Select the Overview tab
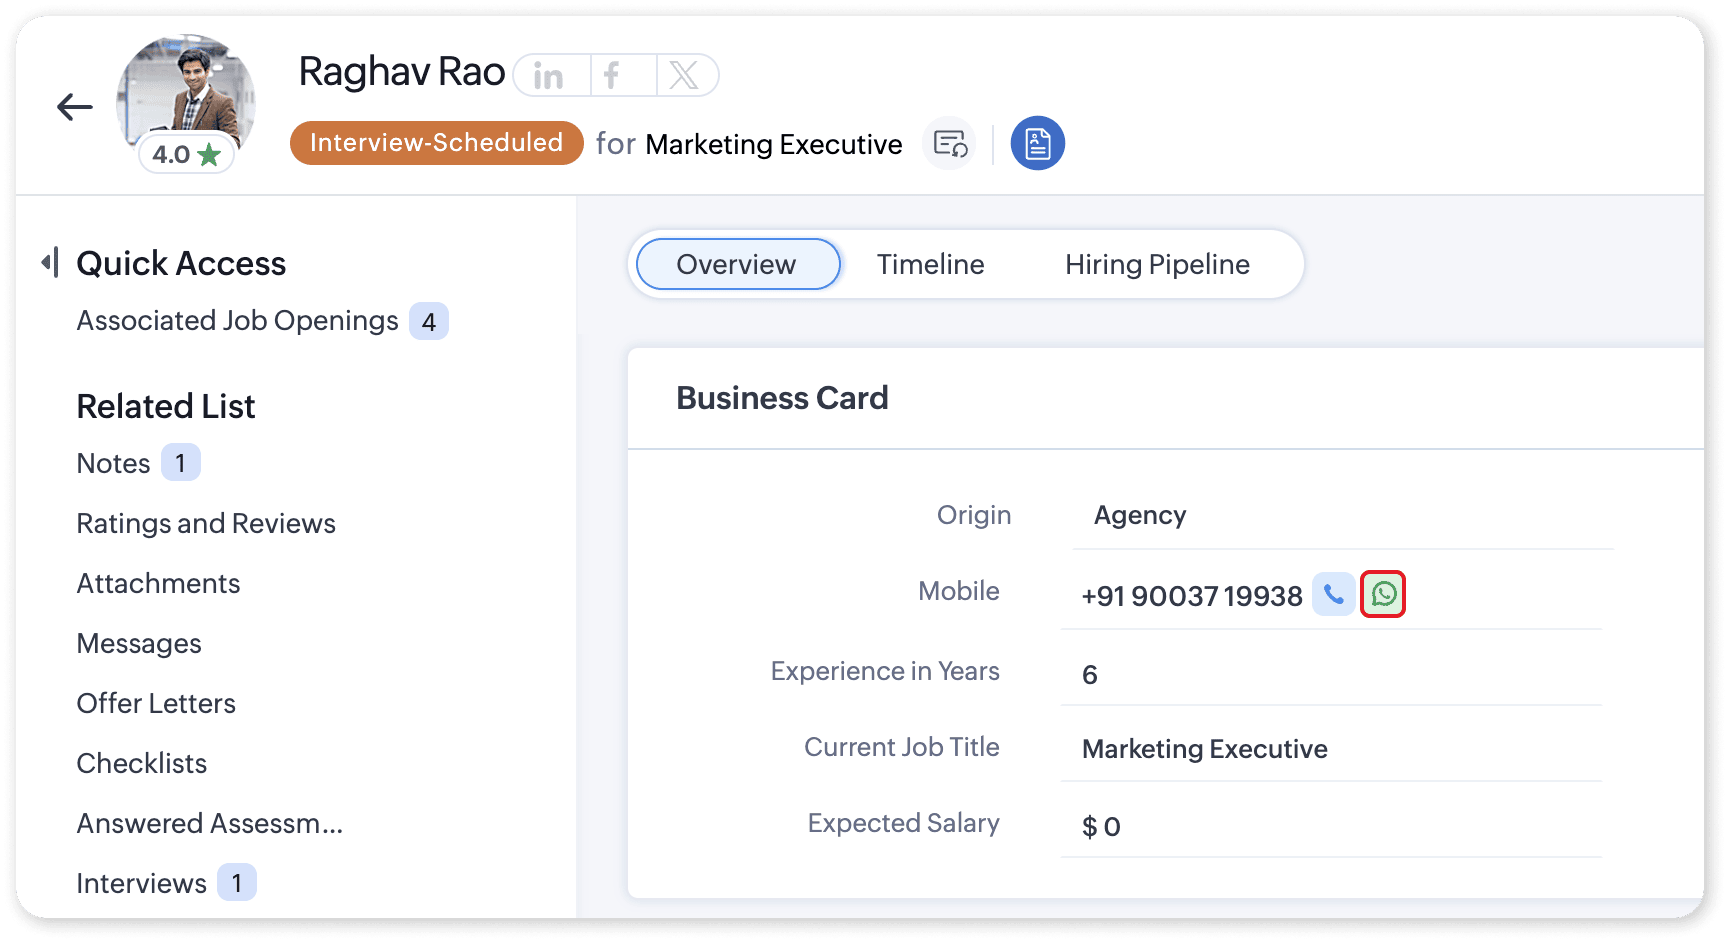This screenshot has height=942, width=1728. coord(737,264)
